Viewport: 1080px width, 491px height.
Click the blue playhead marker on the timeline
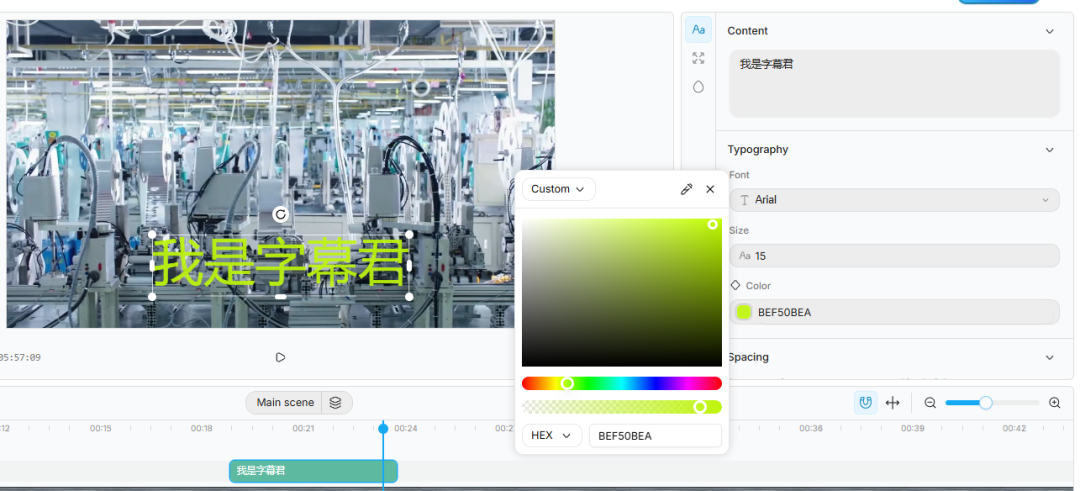pos(383,428)
